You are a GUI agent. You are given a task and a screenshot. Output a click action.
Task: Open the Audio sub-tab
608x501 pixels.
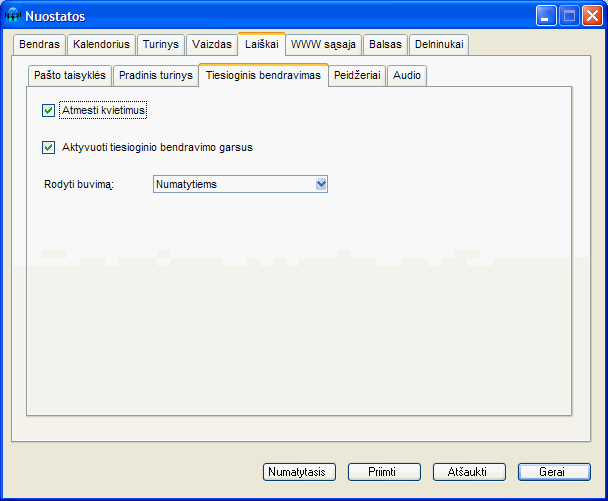pos(407,76)
